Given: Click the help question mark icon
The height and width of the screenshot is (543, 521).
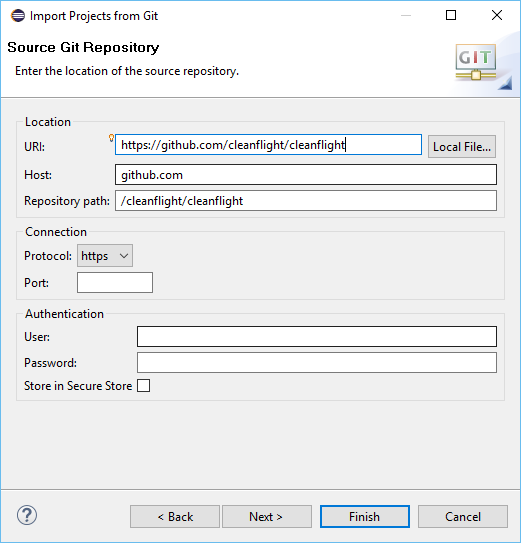Looking at the screenshot, I should 27,515.
